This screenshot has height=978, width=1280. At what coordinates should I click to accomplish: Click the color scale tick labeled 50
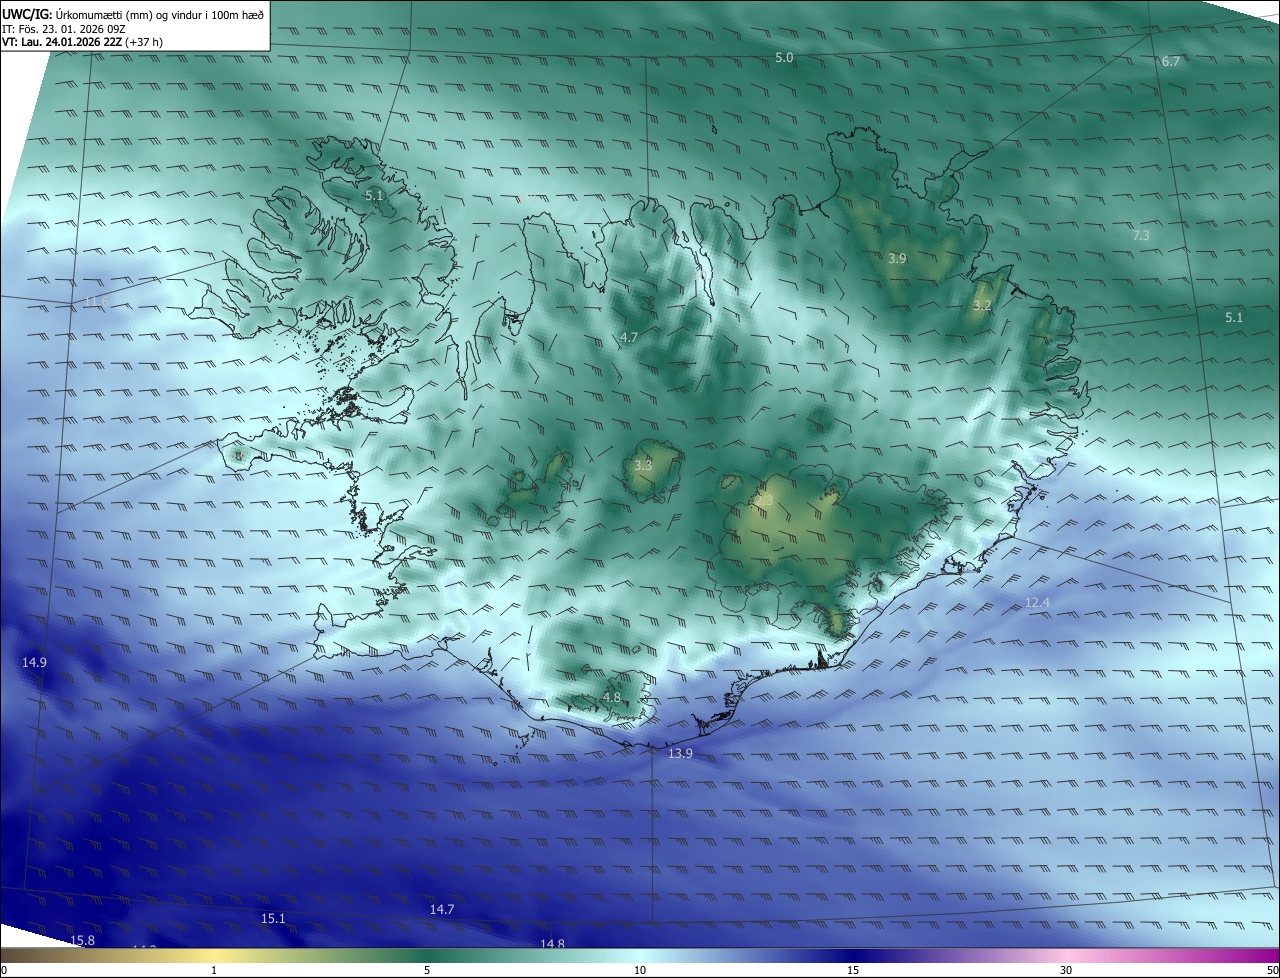[x=1272, y=970]
